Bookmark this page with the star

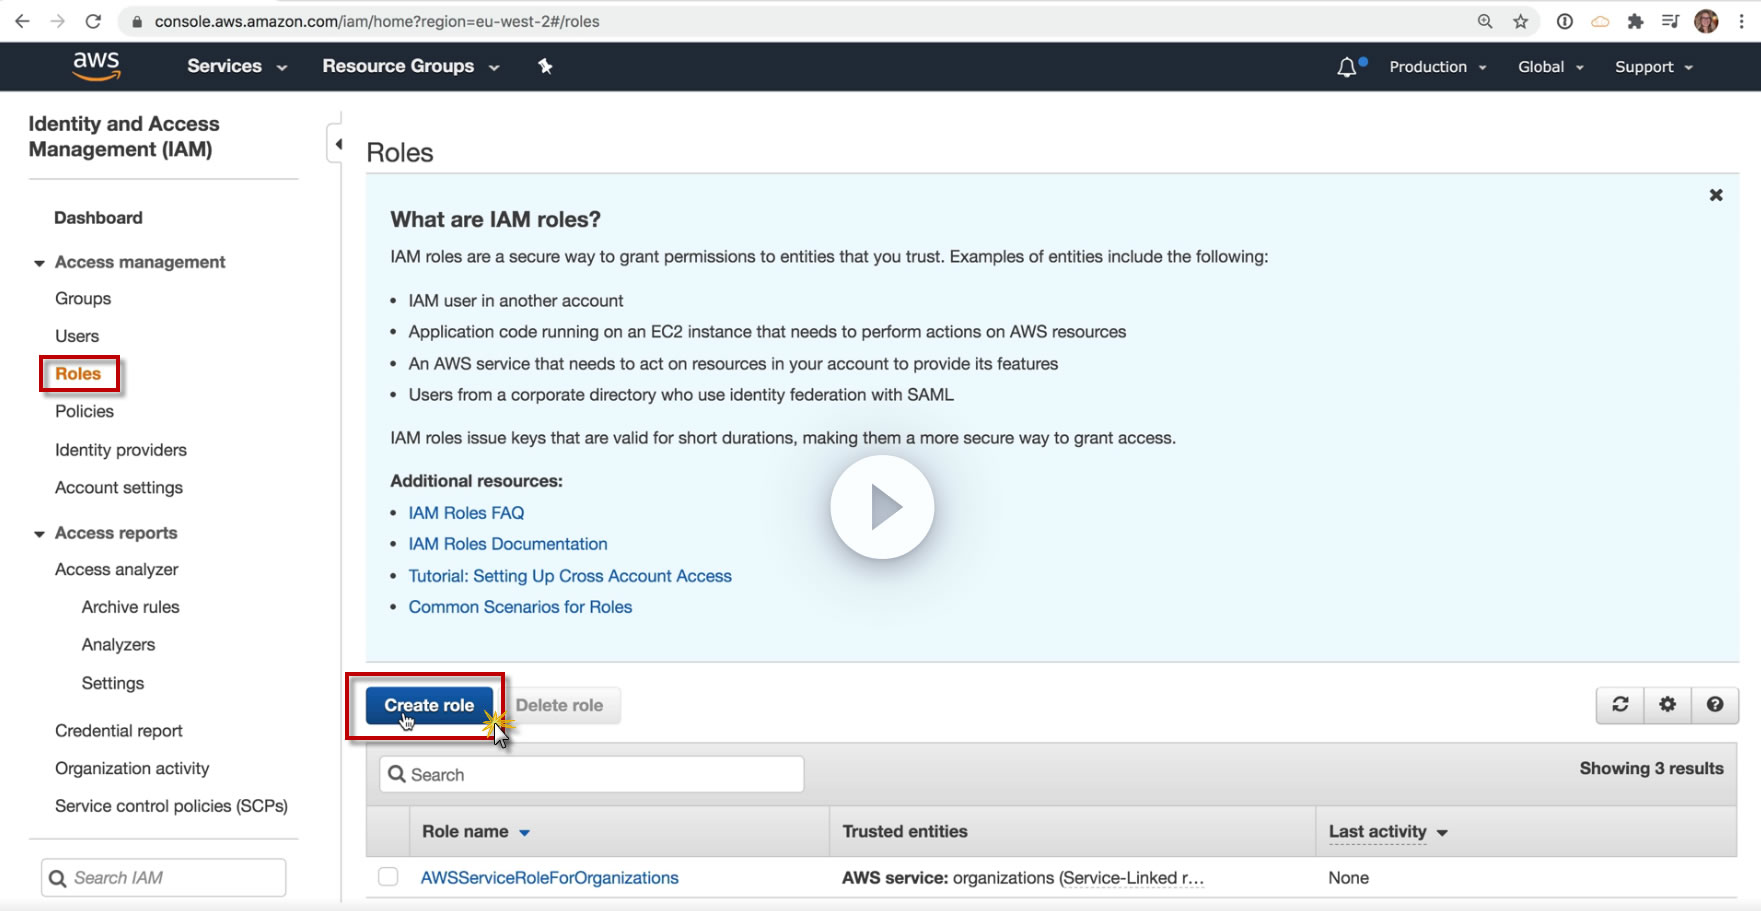tap(1521, 21)
